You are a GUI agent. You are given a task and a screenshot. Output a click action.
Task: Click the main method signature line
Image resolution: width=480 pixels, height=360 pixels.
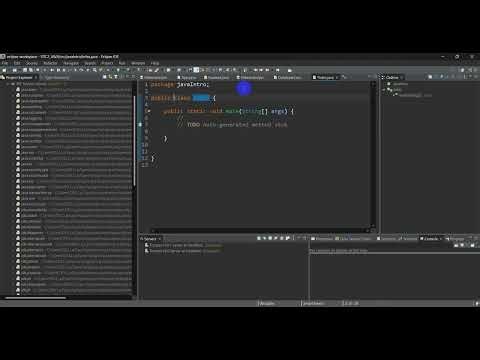(229, 111)
